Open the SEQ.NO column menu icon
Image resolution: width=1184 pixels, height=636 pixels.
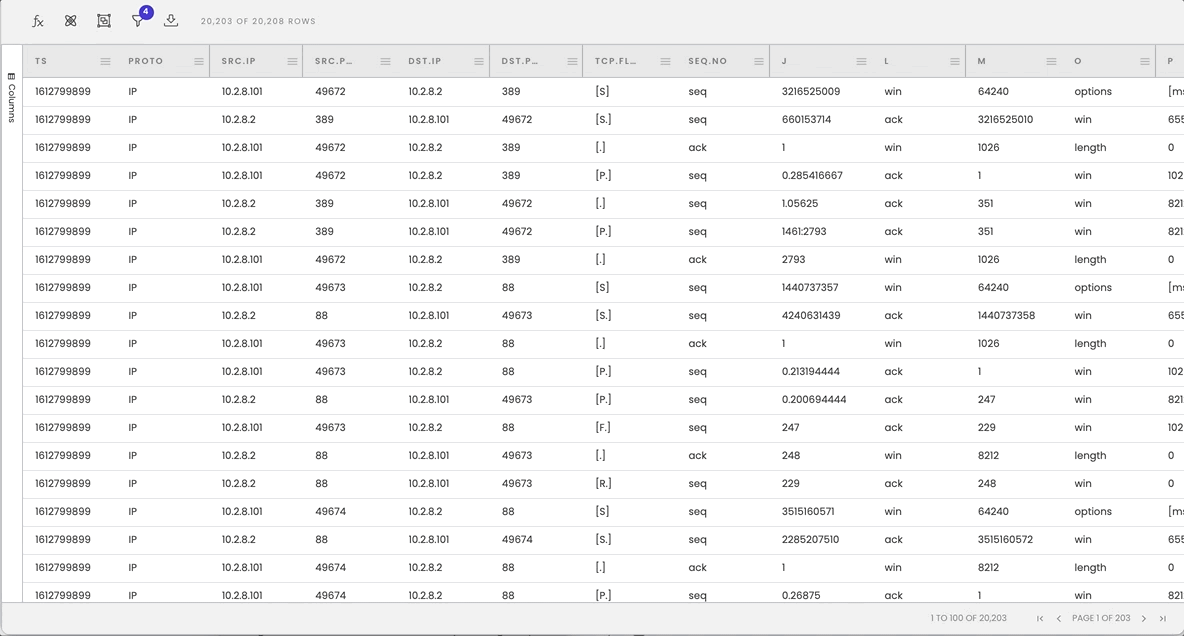click(x=759, y=61)
